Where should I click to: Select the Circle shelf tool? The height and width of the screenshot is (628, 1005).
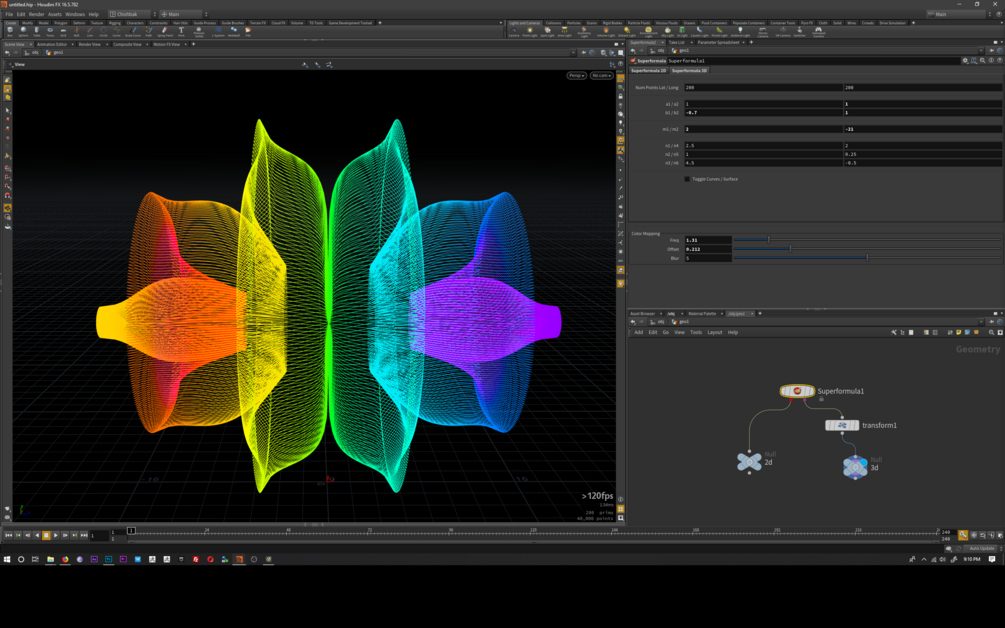click(103, 30)
